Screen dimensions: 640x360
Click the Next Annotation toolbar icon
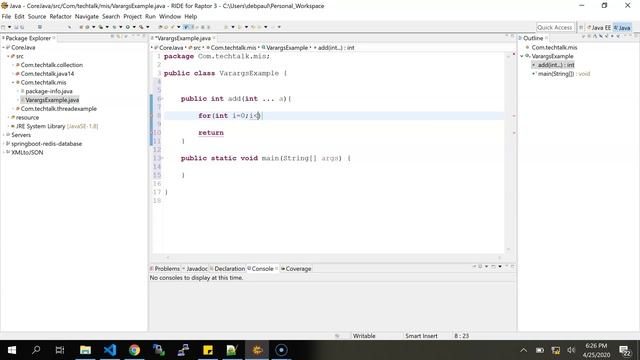pos(226,27)
